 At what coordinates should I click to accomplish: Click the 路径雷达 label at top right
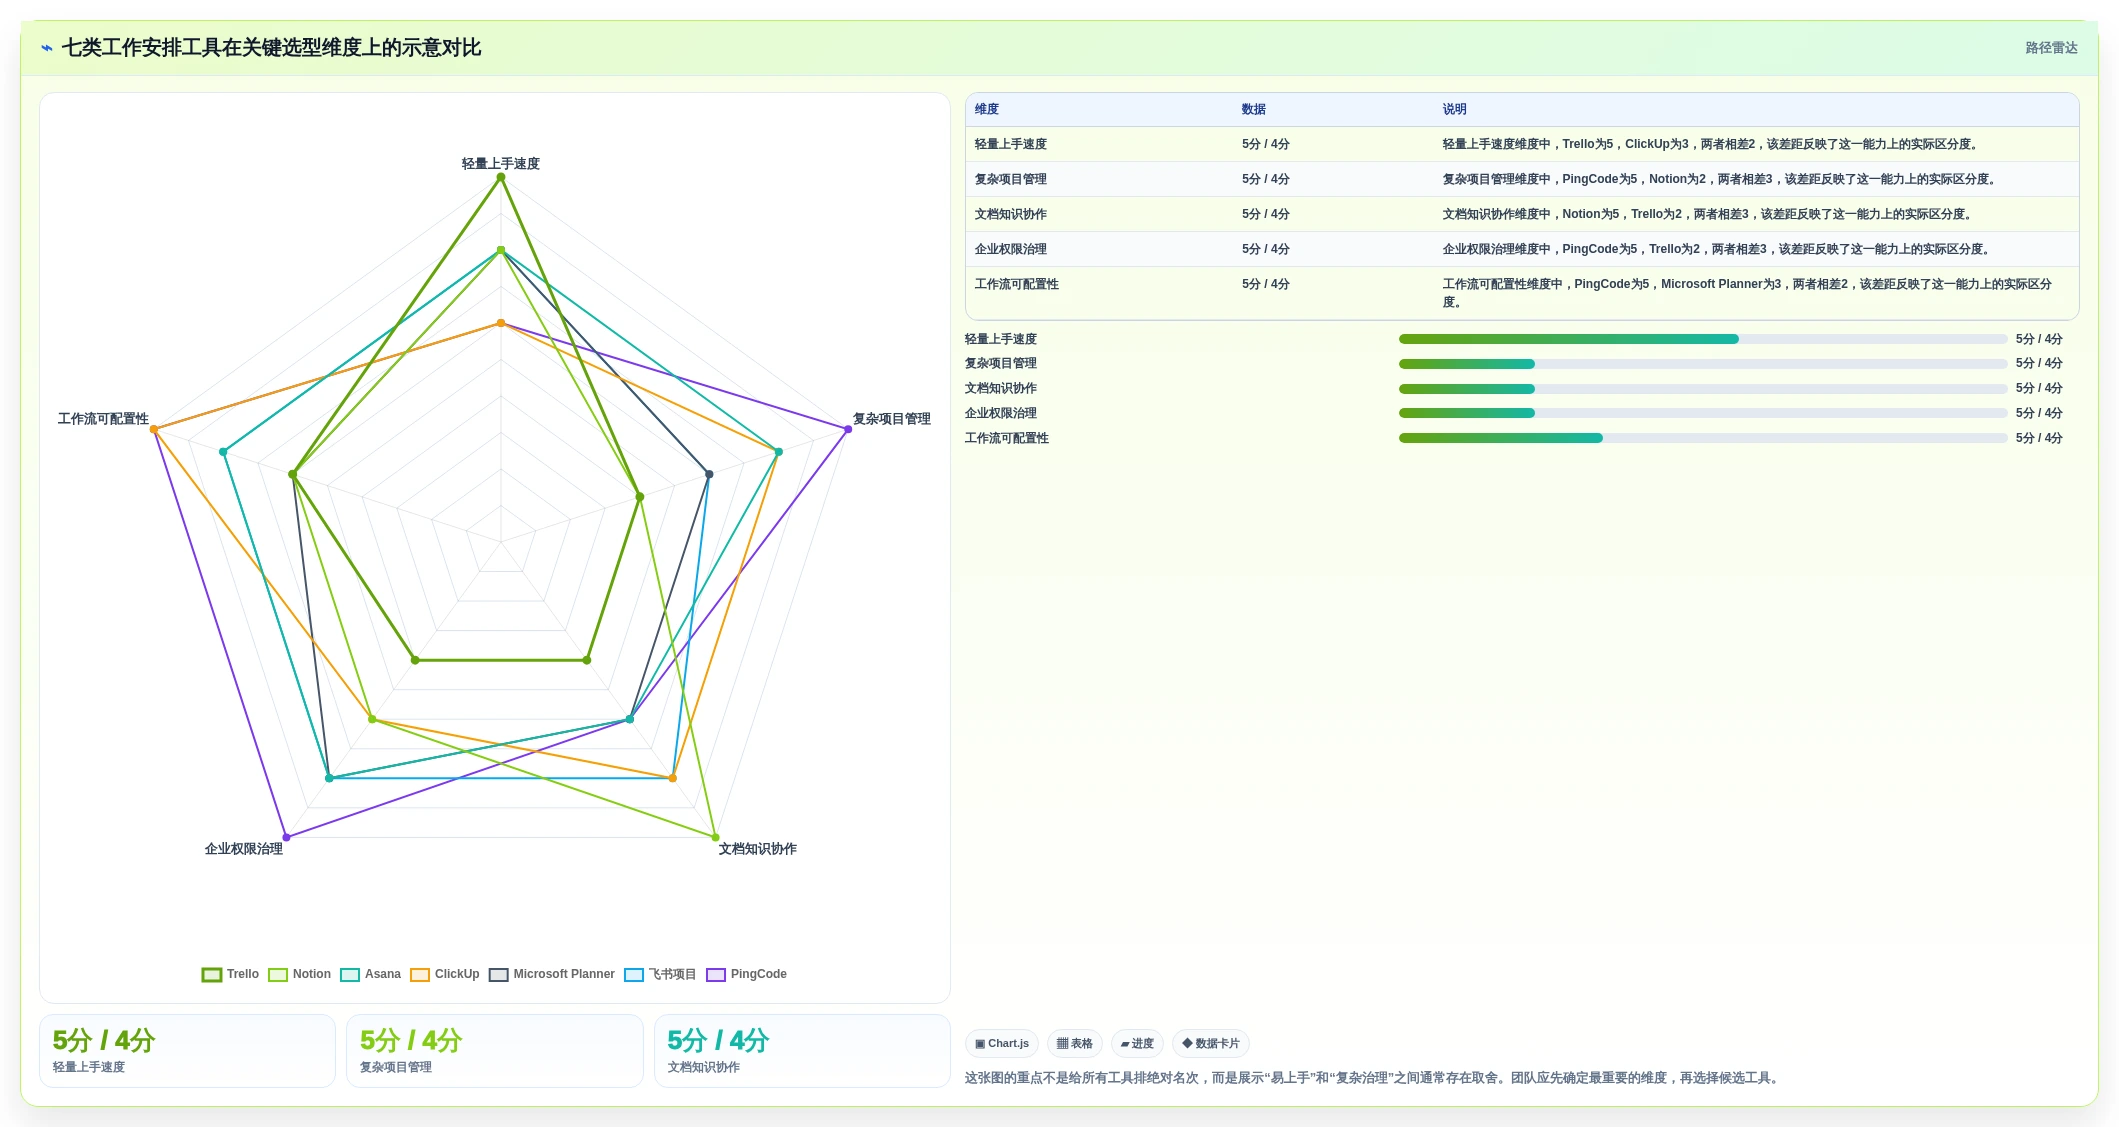point(2051,48)
